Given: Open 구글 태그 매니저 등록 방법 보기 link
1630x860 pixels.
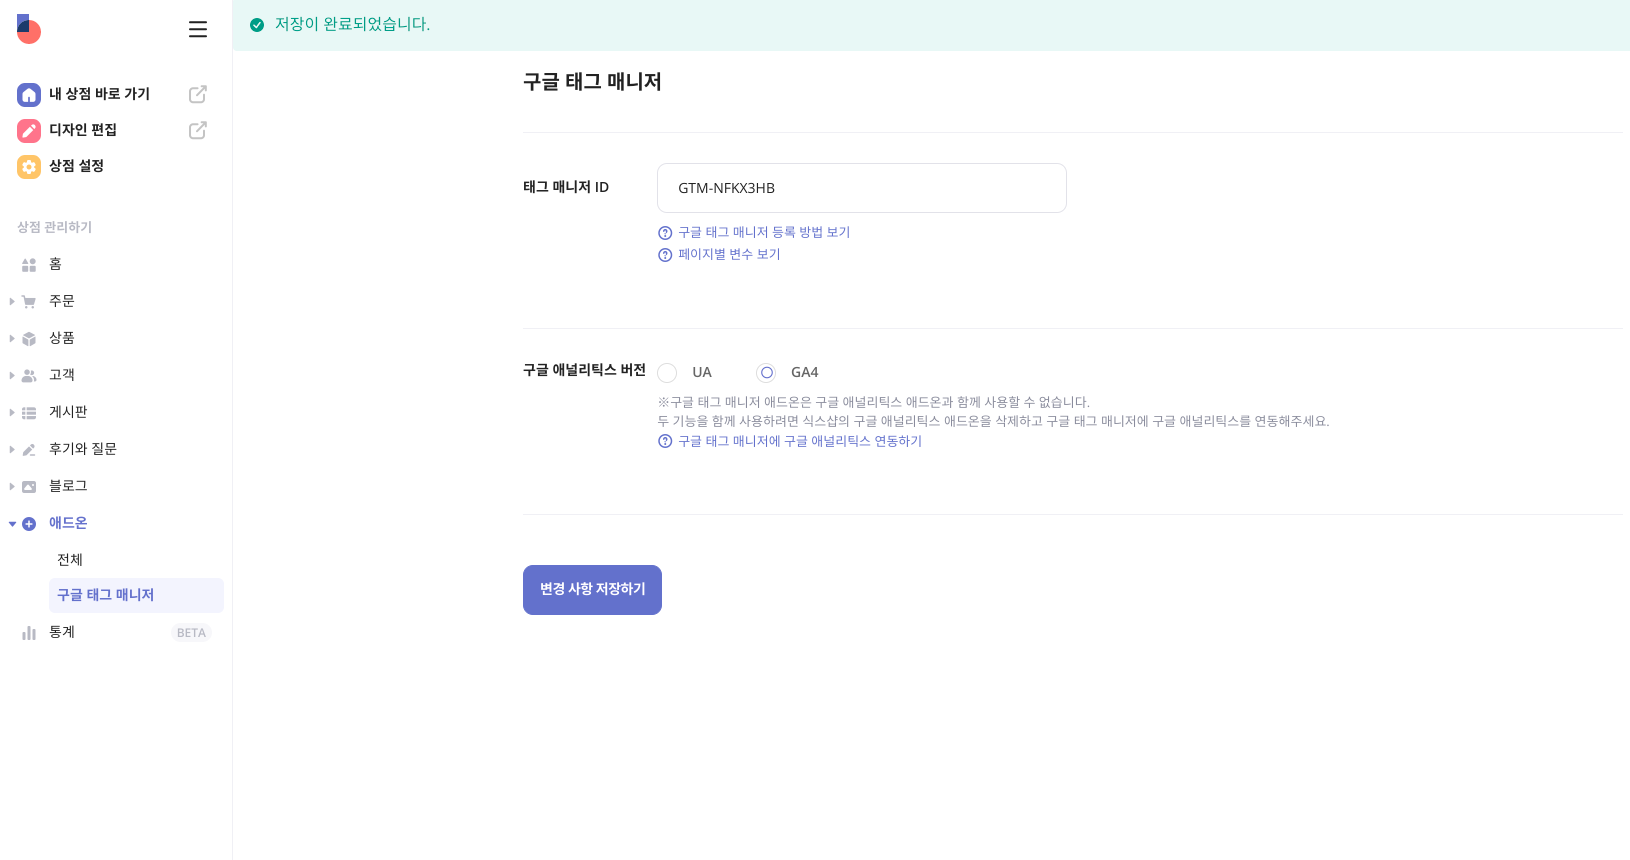Looking at the screenshot, I should tap(764, 232).
